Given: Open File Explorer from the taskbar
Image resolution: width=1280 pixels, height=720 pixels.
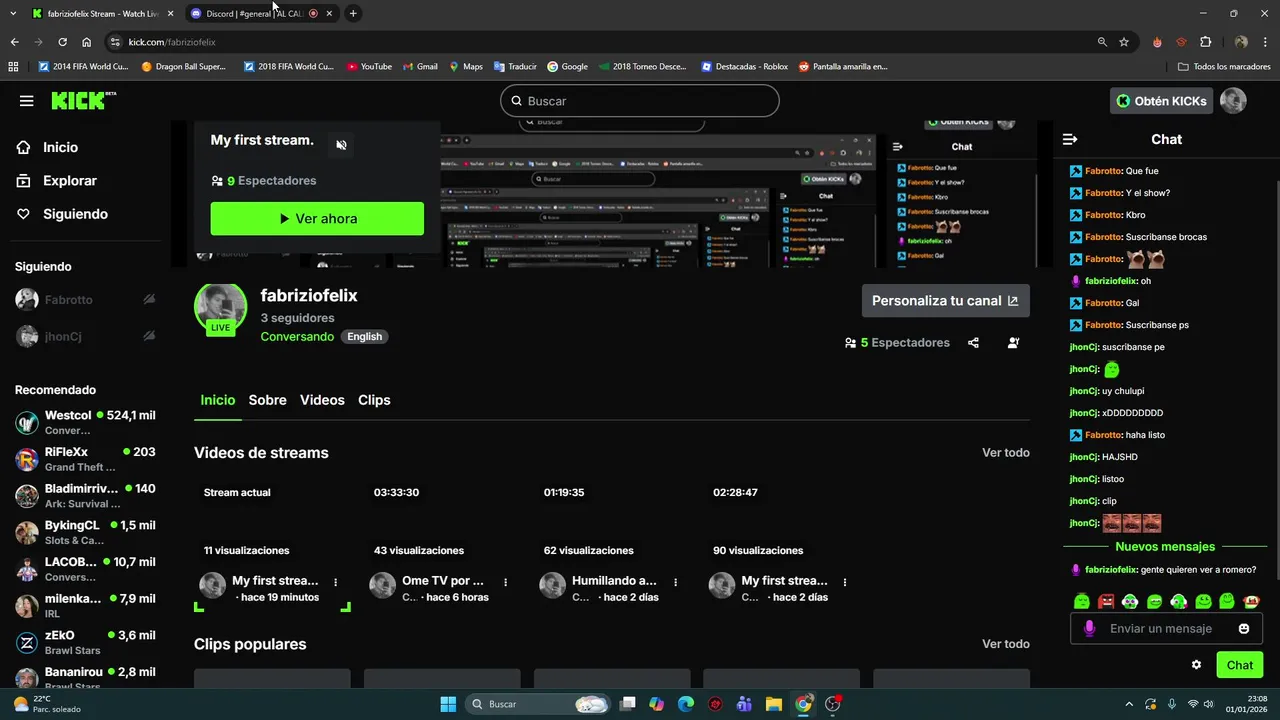Looking at the screenshot, I should pos(774,704).
